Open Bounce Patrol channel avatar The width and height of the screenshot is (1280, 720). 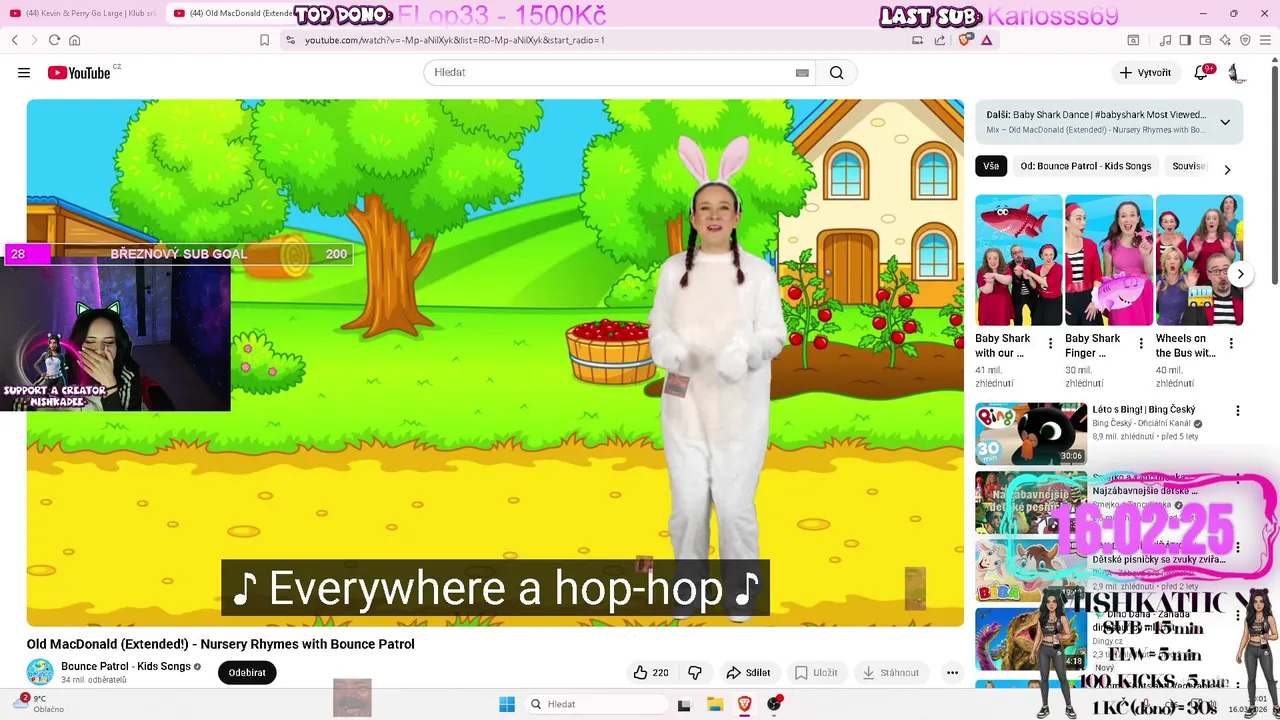click(x=40, y=672)
